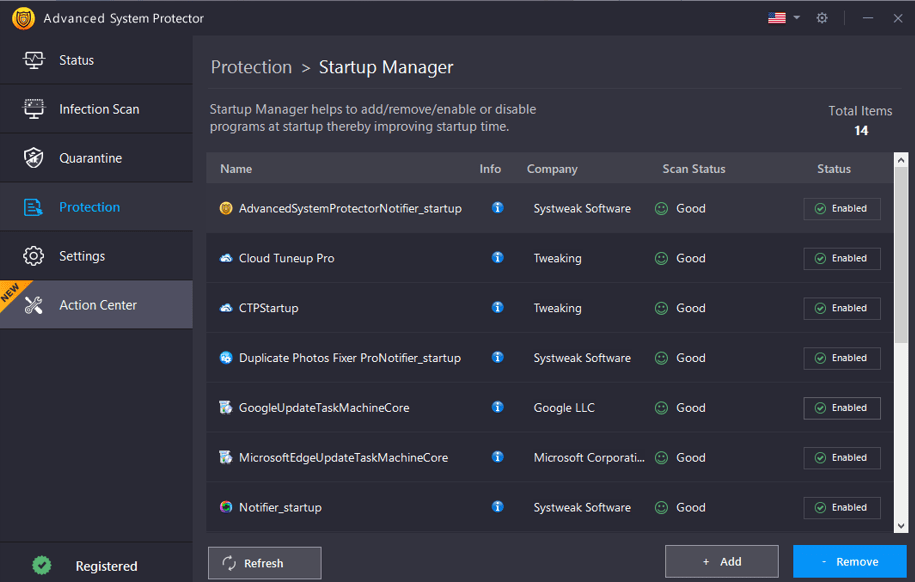The image size is (915, 582).
Task: Show info for Notifier_startup
Action: [497, 507]
